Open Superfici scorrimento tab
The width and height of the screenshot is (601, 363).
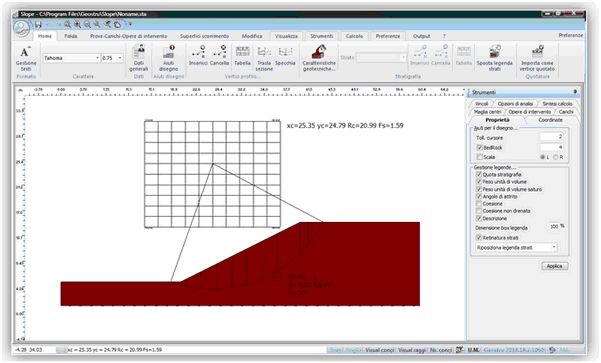click(204, 36)
